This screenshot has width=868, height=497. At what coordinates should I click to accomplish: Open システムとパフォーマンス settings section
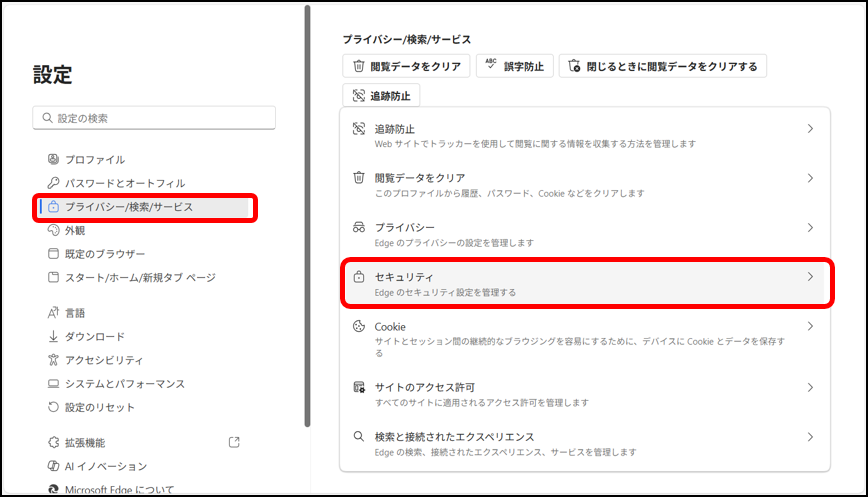124,384
